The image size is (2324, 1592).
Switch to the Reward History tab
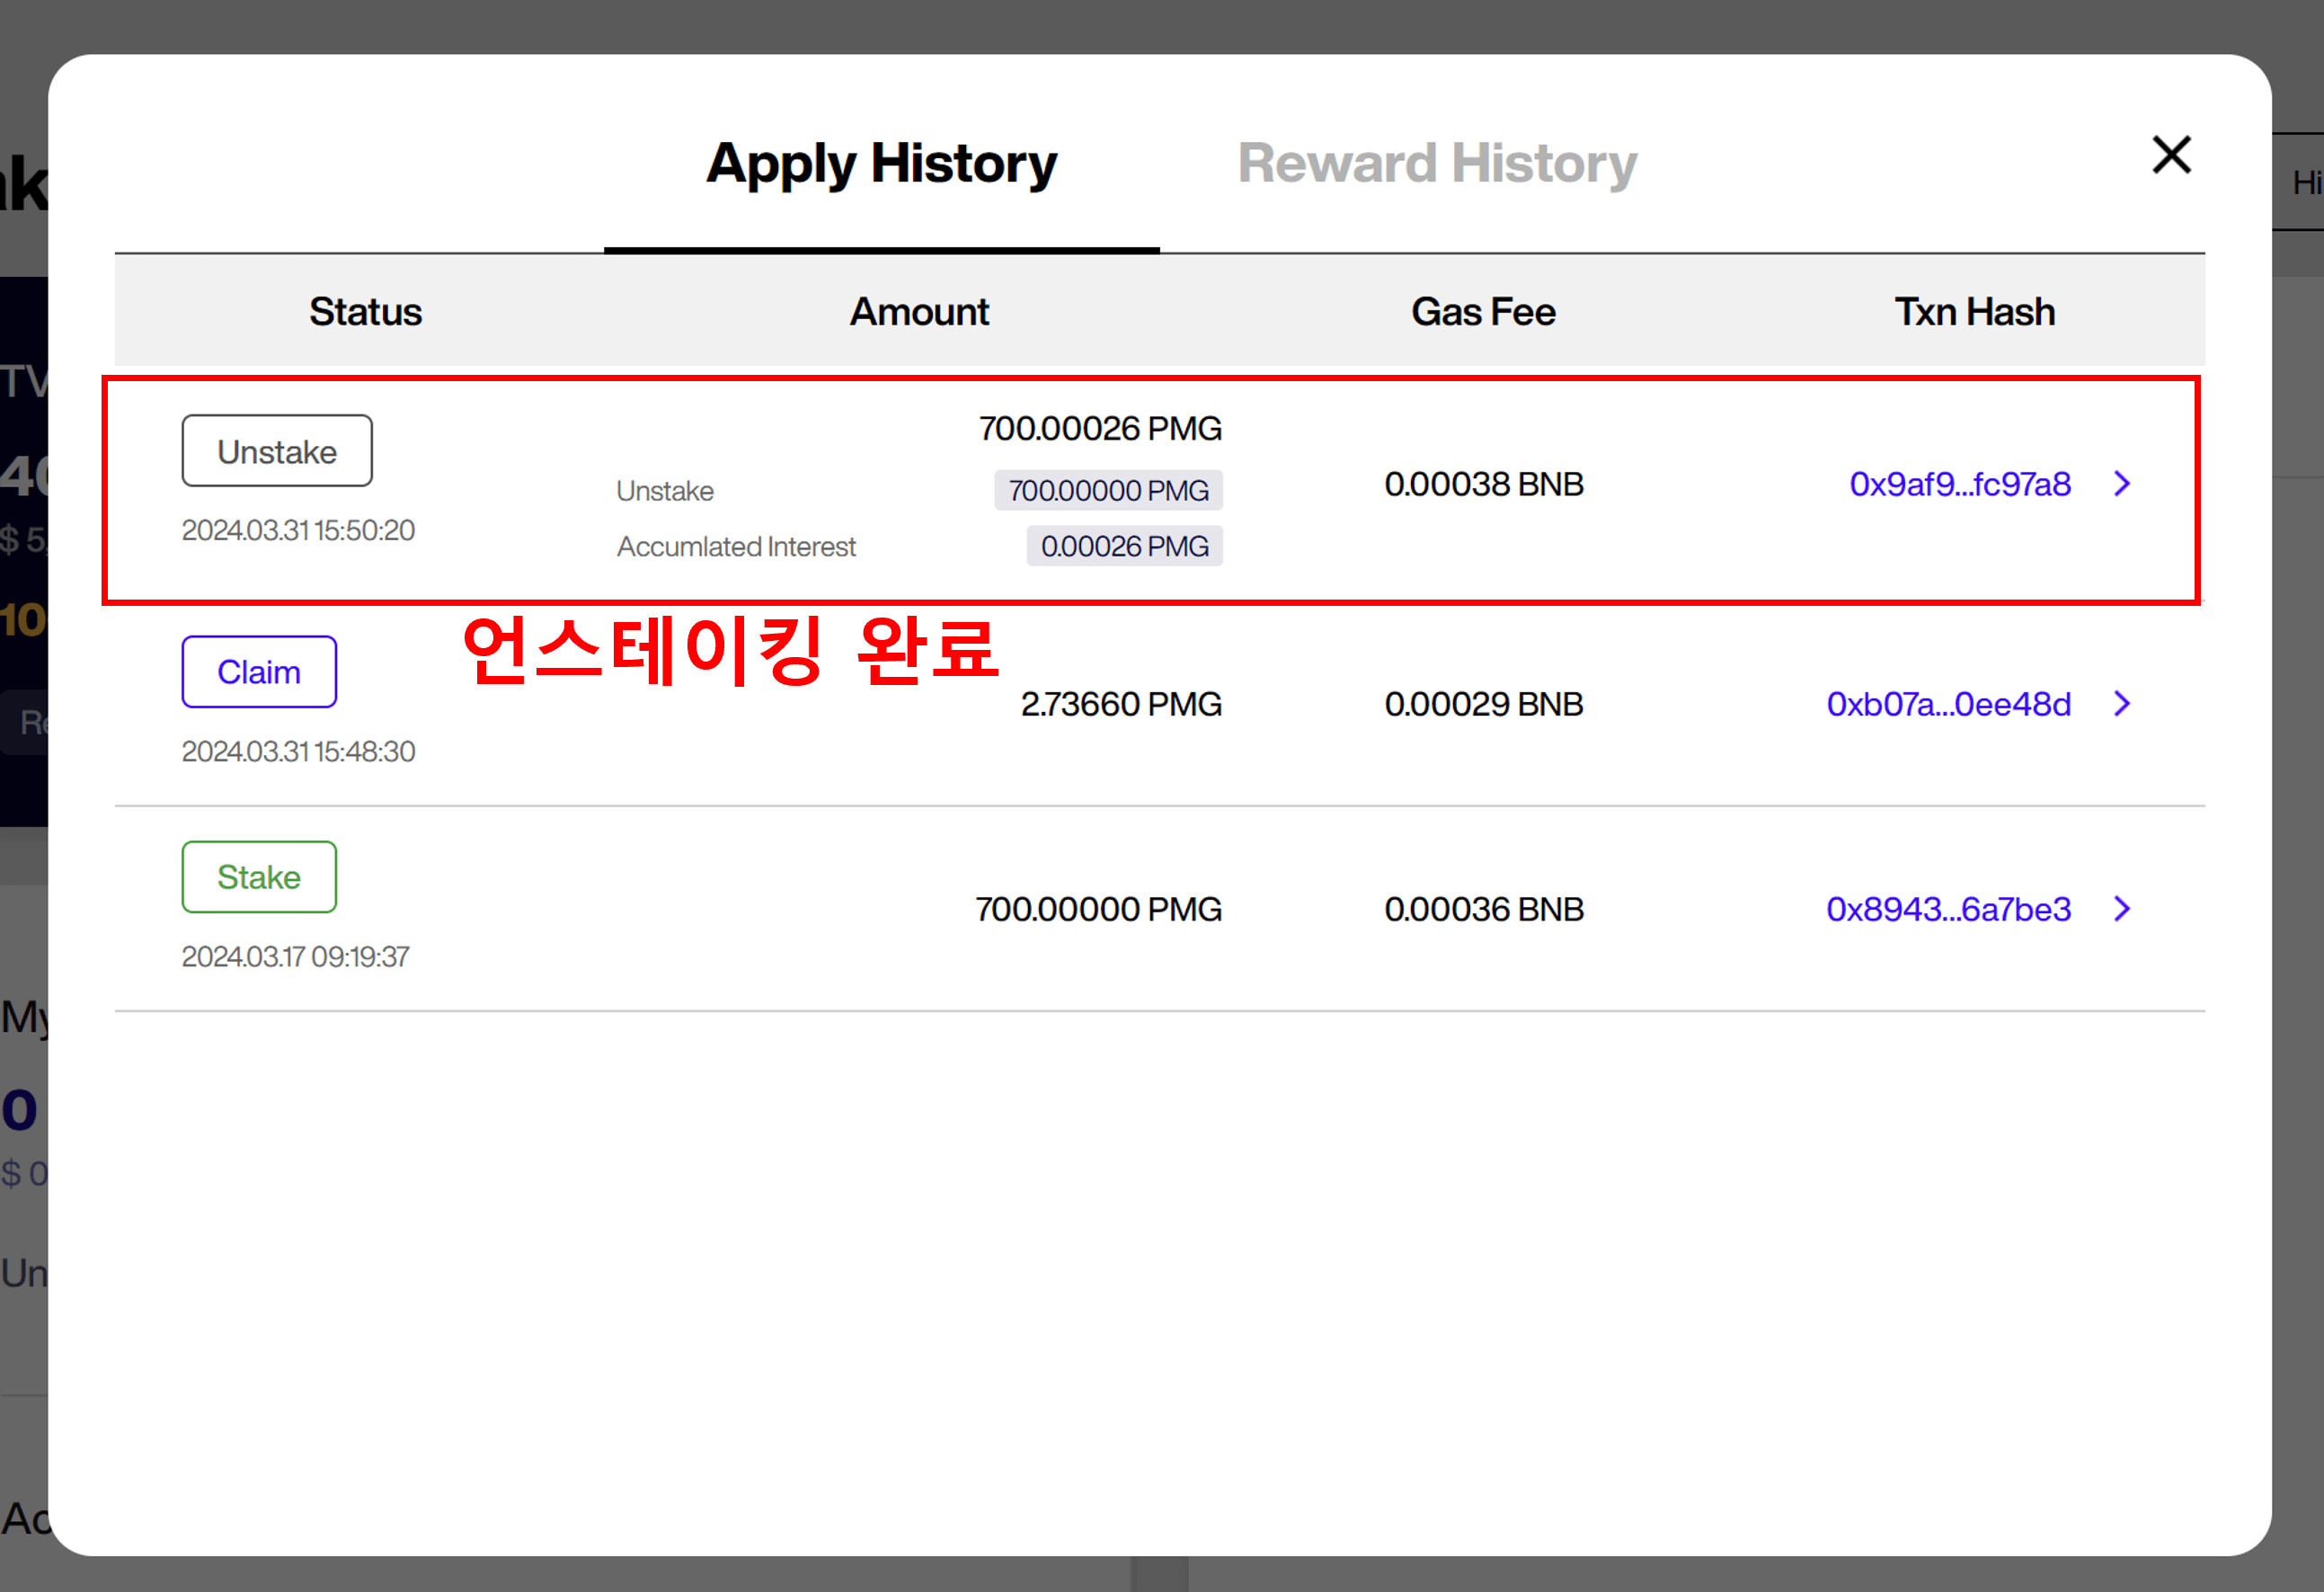point(1437,163)
